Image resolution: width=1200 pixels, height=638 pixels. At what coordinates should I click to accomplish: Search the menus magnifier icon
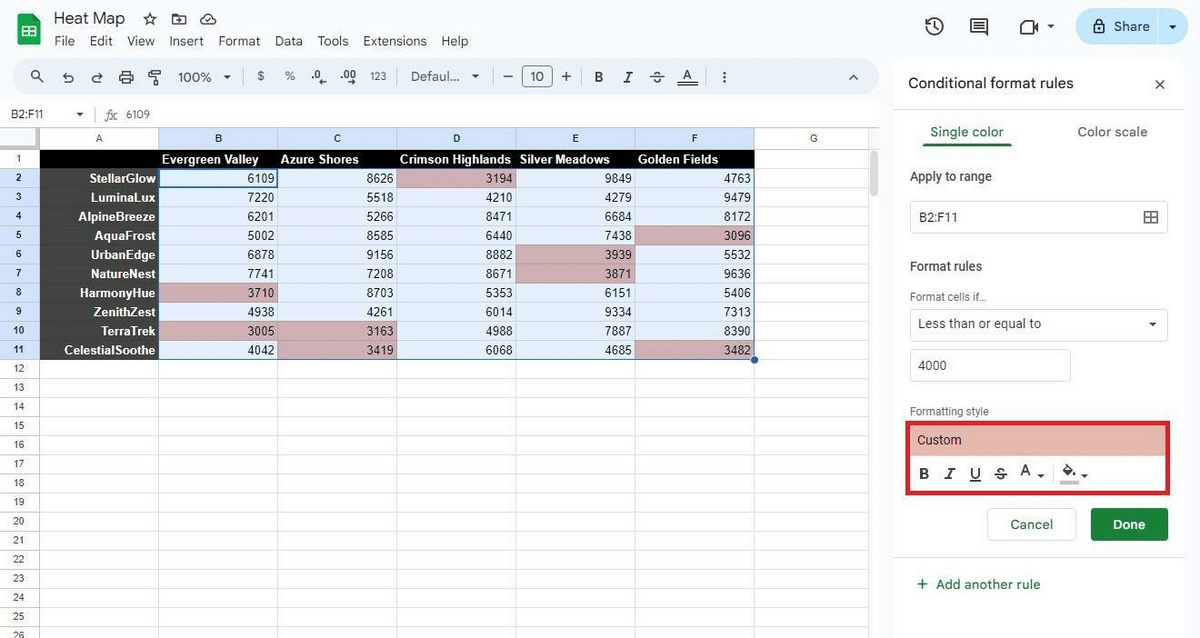coord(37,77)
